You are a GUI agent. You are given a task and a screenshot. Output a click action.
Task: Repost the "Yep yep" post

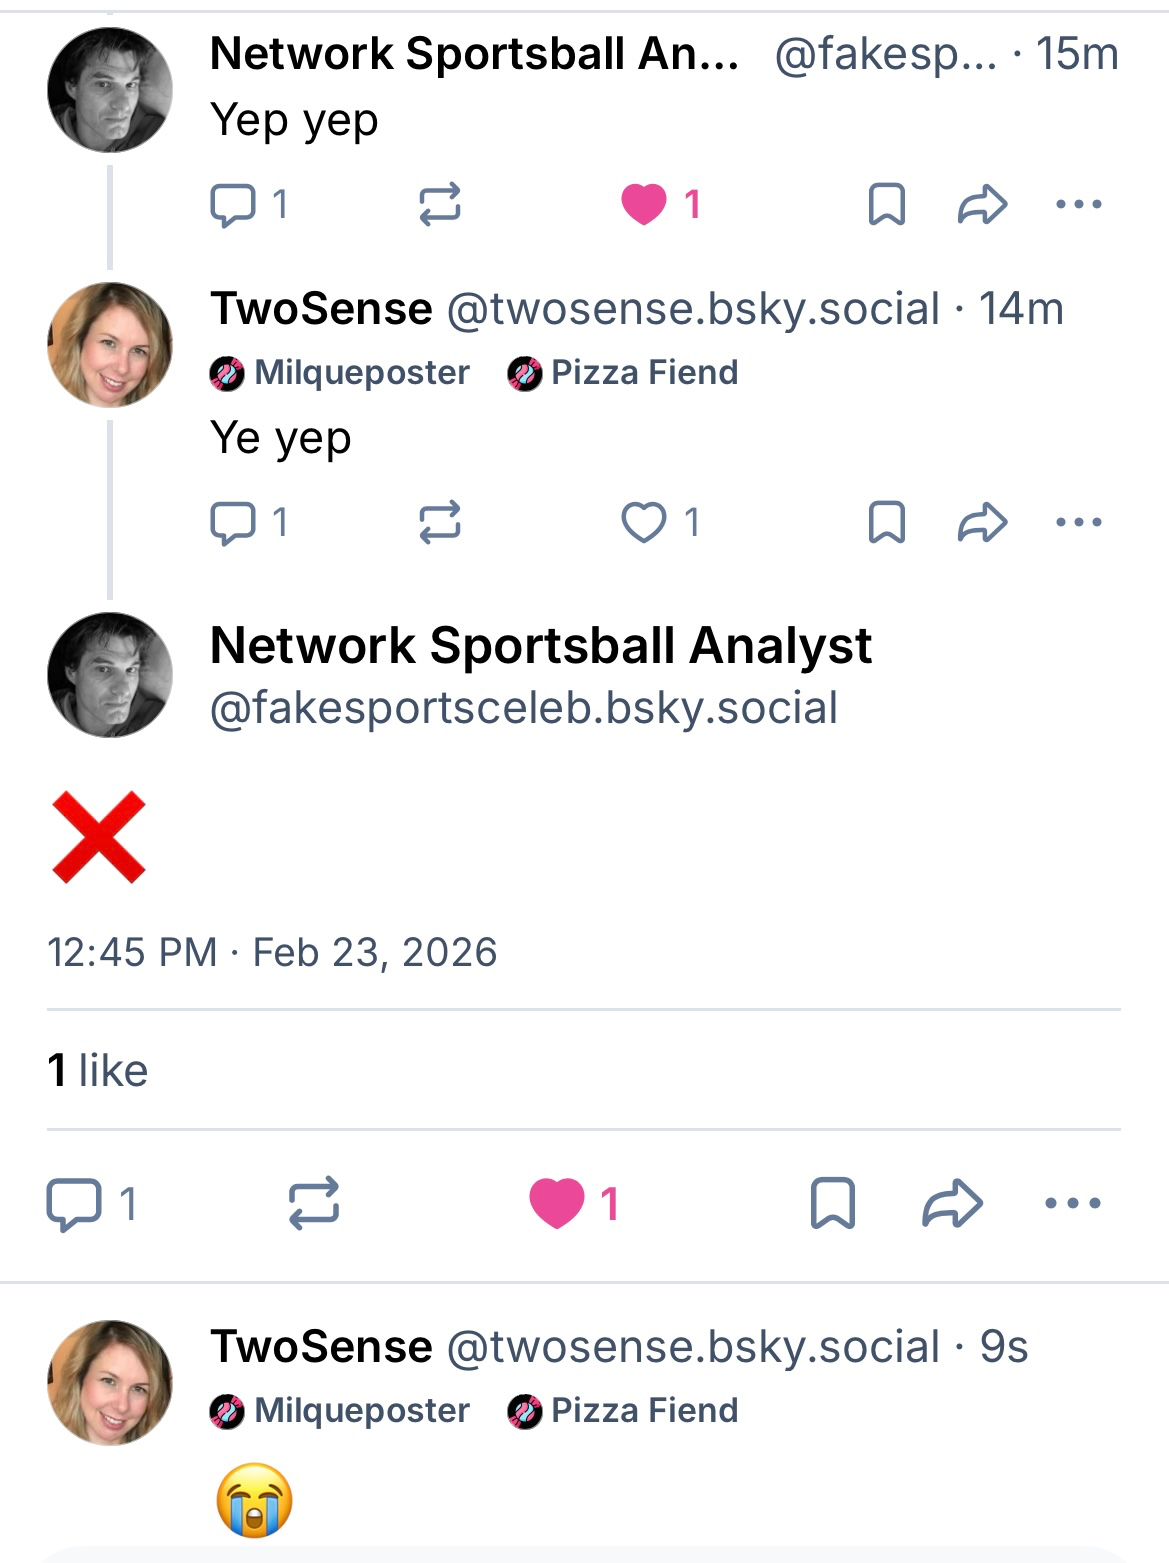(439, 205)
